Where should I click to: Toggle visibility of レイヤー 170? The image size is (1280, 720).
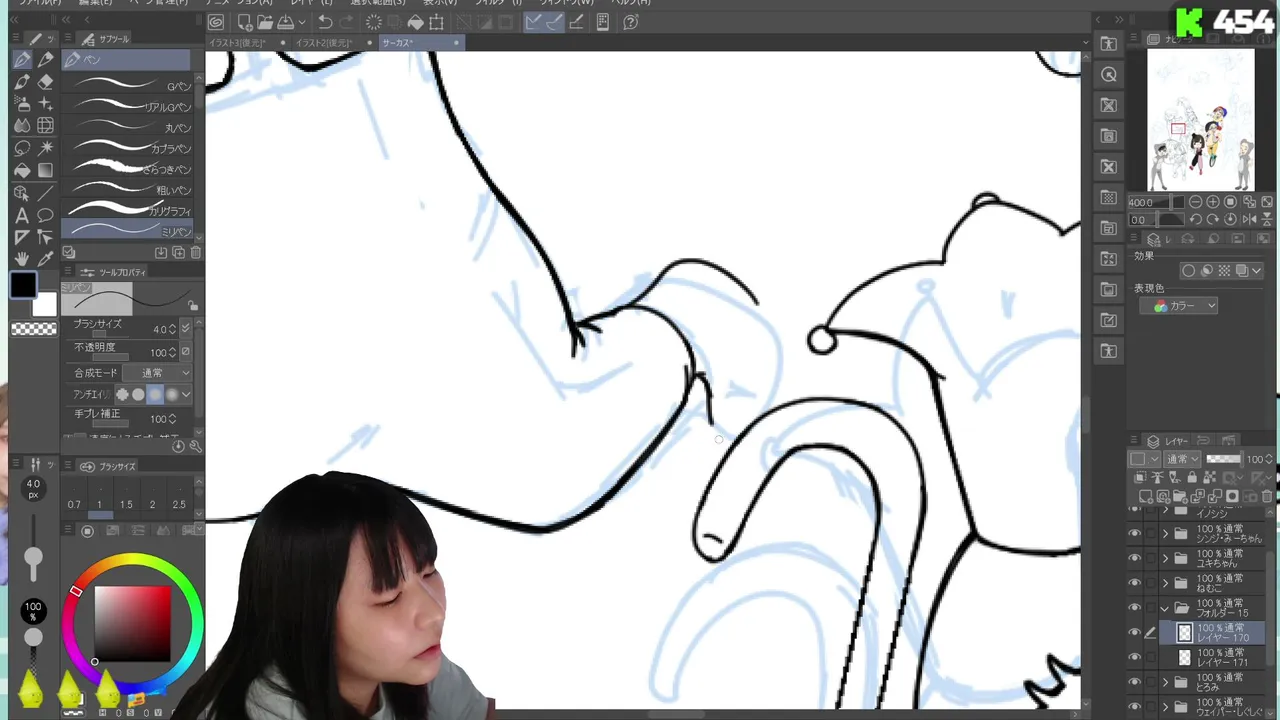[x=1134, y=633]
